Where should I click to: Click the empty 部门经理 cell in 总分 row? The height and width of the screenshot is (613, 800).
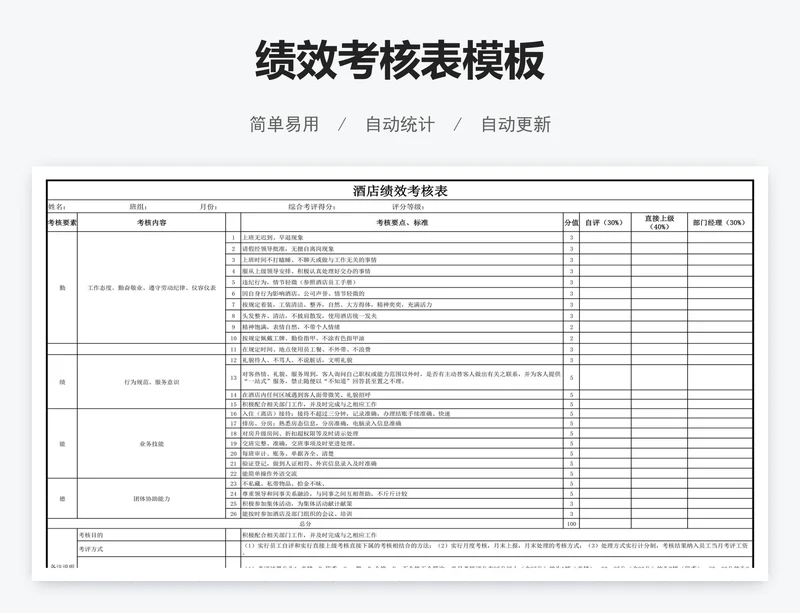pyautogui.click(x=719, y=524)
